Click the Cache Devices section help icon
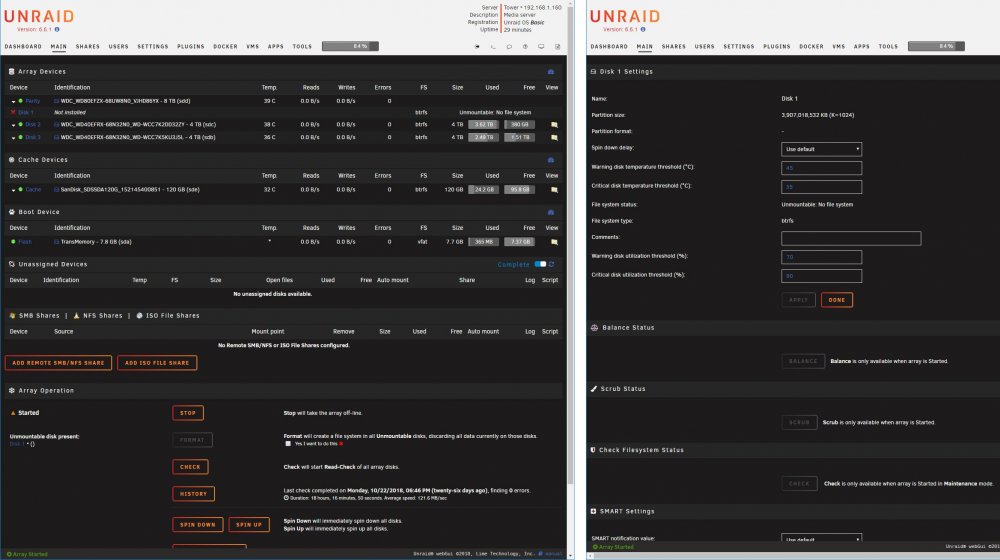The image size is (1000, 560). 551,160
